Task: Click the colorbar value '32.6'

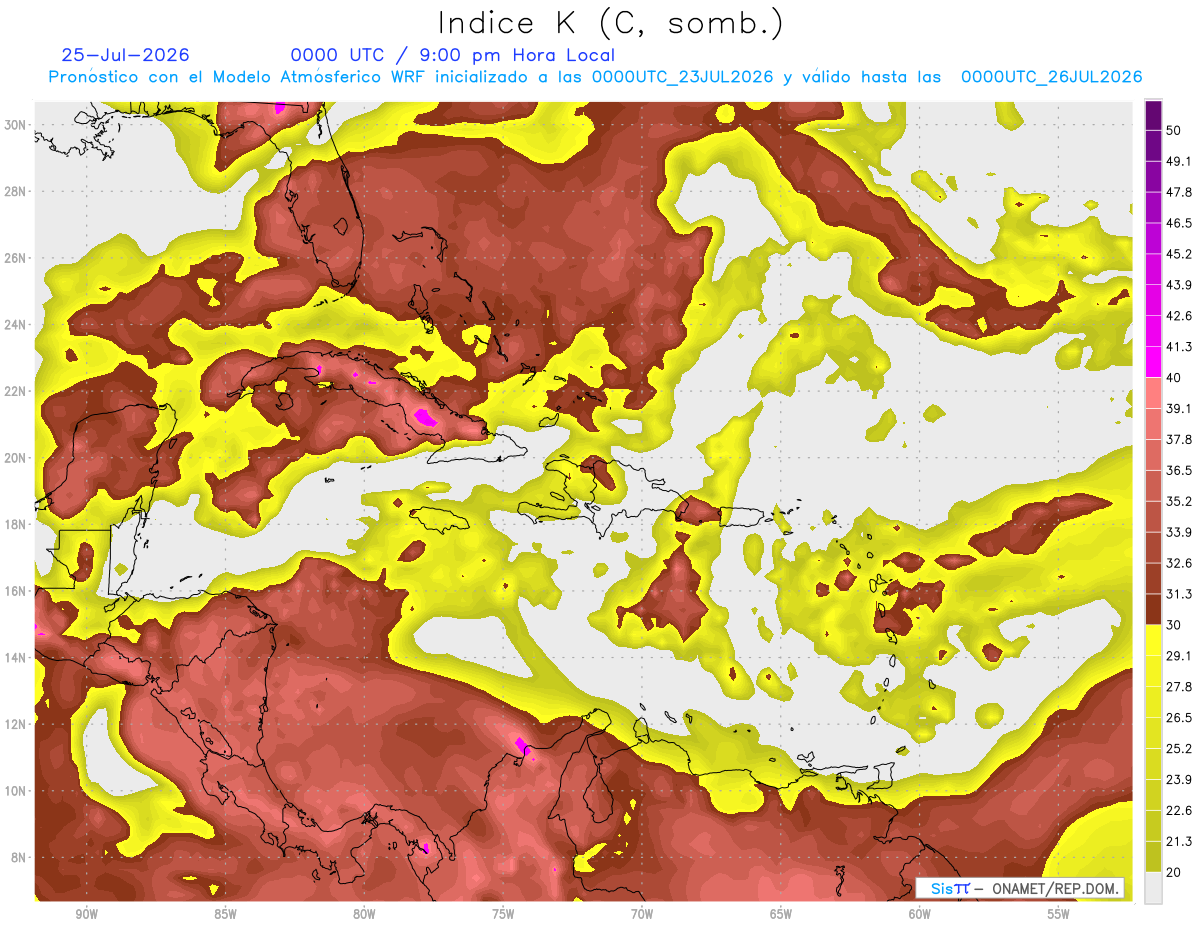Action: 1179,563
